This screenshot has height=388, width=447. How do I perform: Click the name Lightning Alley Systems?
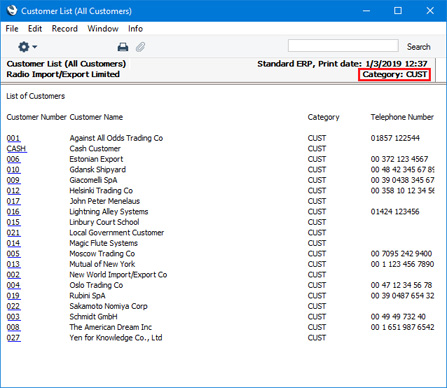point(109,212)
